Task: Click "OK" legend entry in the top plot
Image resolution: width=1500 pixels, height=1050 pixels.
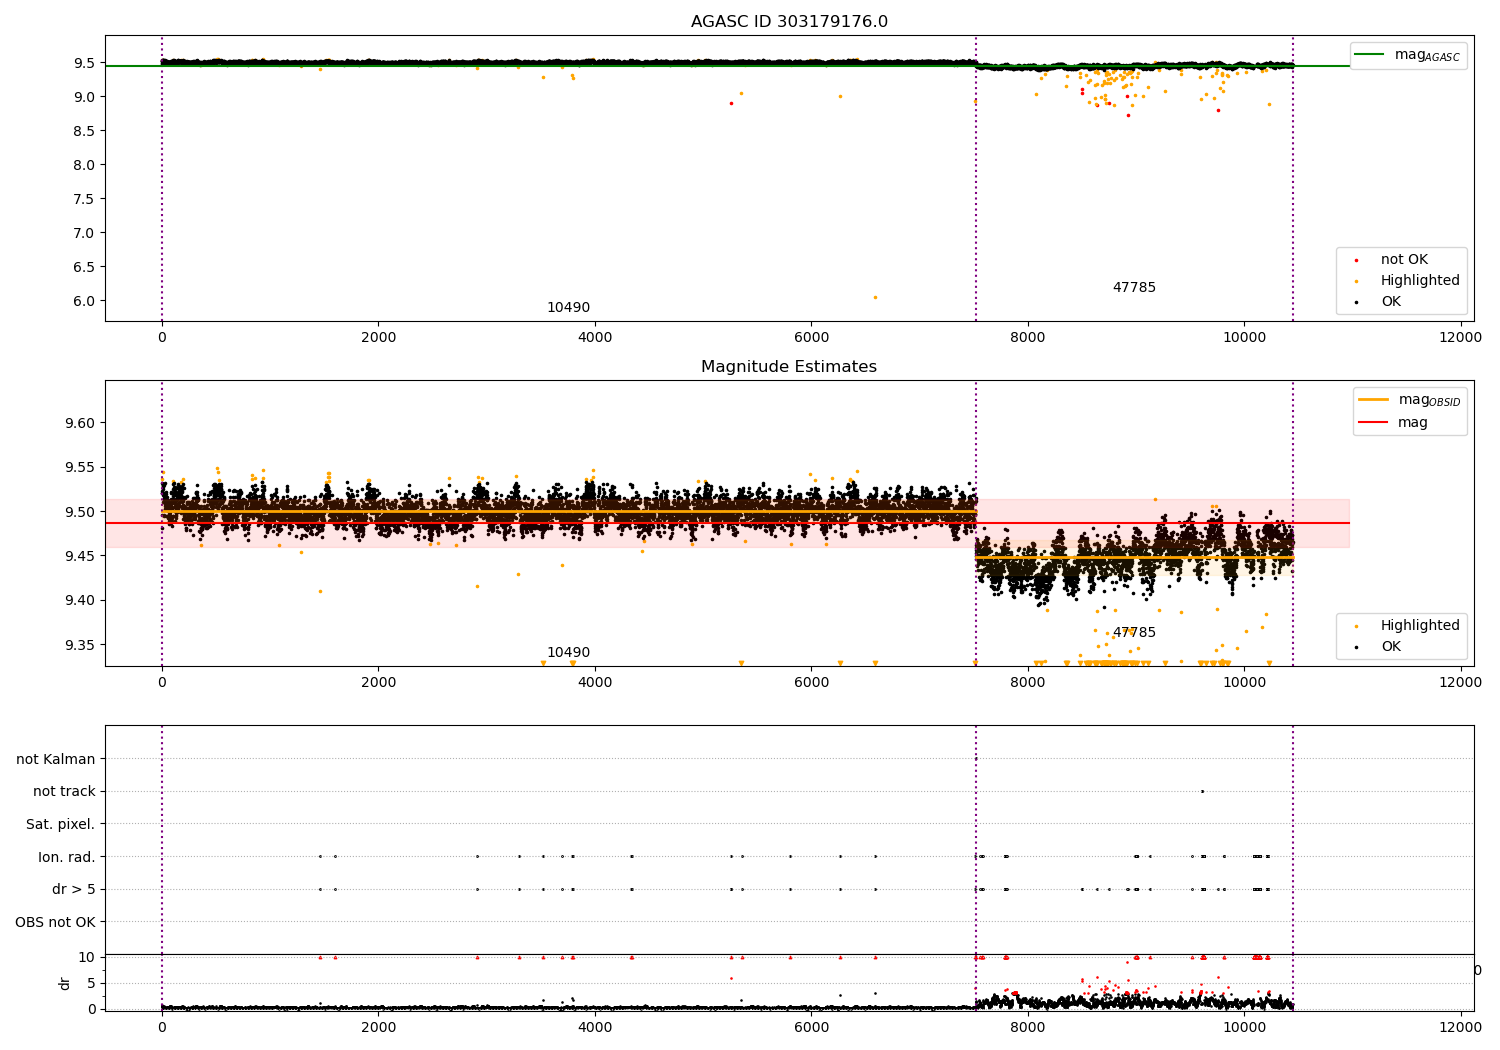Action: pos(1378,302)
